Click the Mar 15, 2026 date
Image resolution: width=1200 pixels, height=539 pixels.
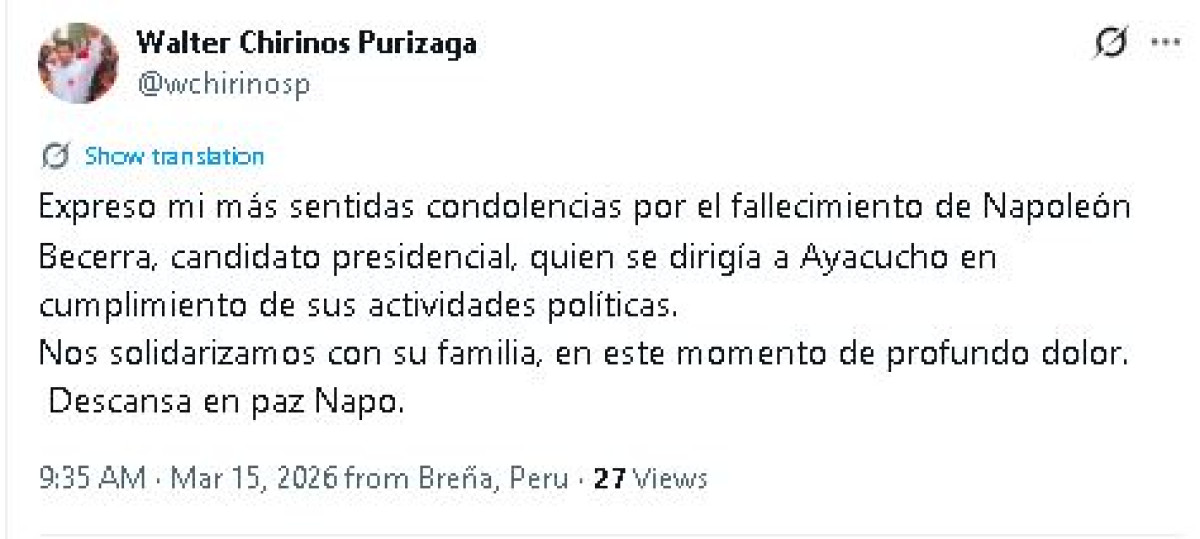[x=254, y=478]
